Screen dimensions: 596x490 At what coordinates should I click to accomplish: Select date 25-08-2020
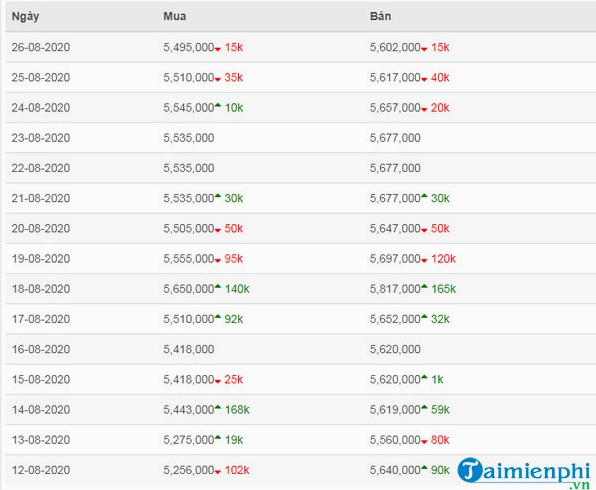pyautogui.click(x=41, y=78)
